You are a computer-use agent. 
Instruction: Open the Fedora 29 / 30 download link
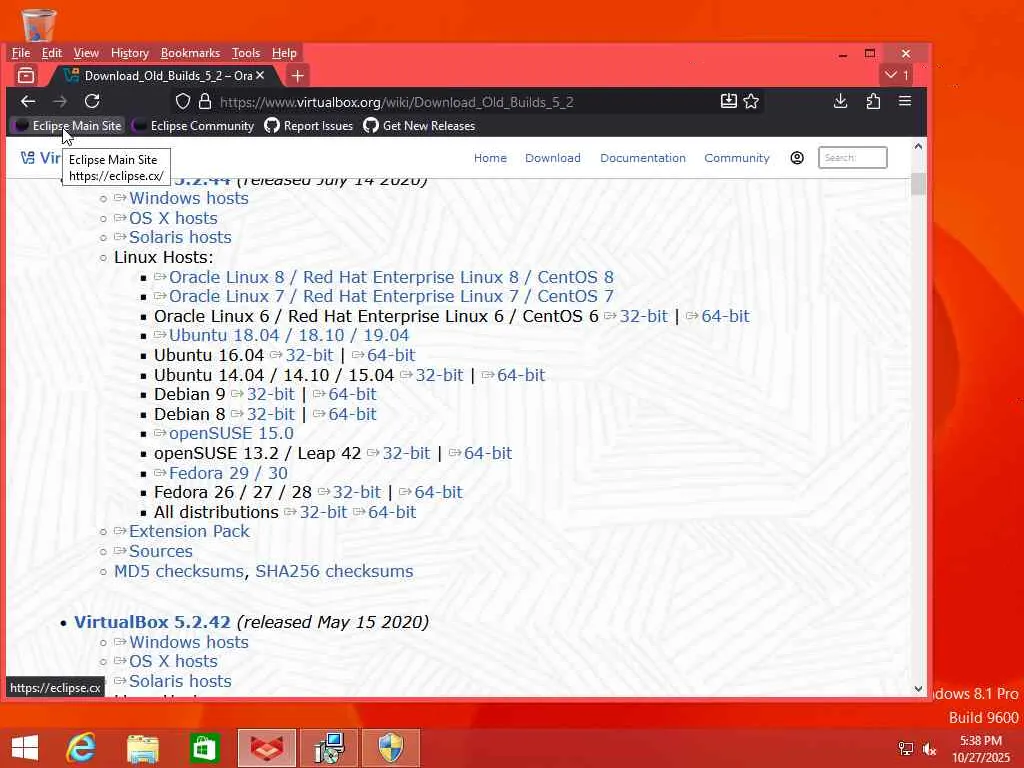pos(228,473)
